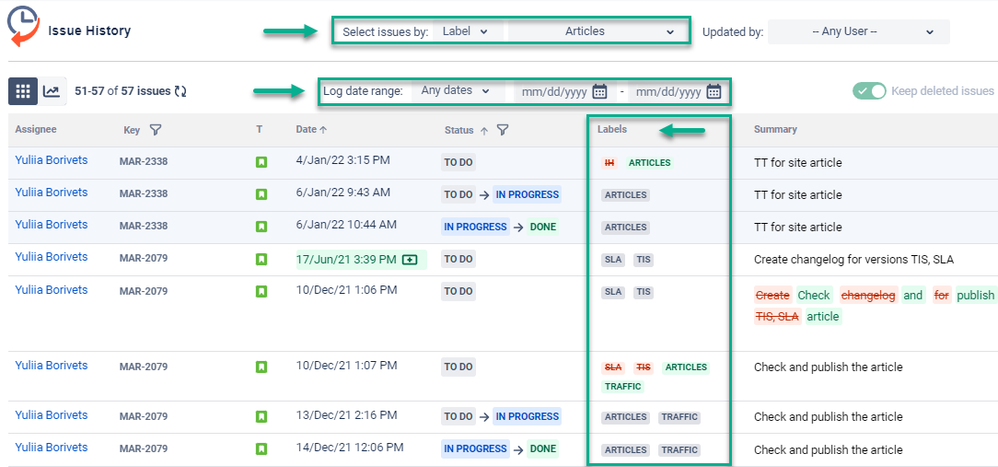Image resolution: width=998 pixels, height=467 pixels.
Task: Click issue type icon in 10/Dec/21 1:06 PM row
Action: pyautogui.click(x=261, y=291)
